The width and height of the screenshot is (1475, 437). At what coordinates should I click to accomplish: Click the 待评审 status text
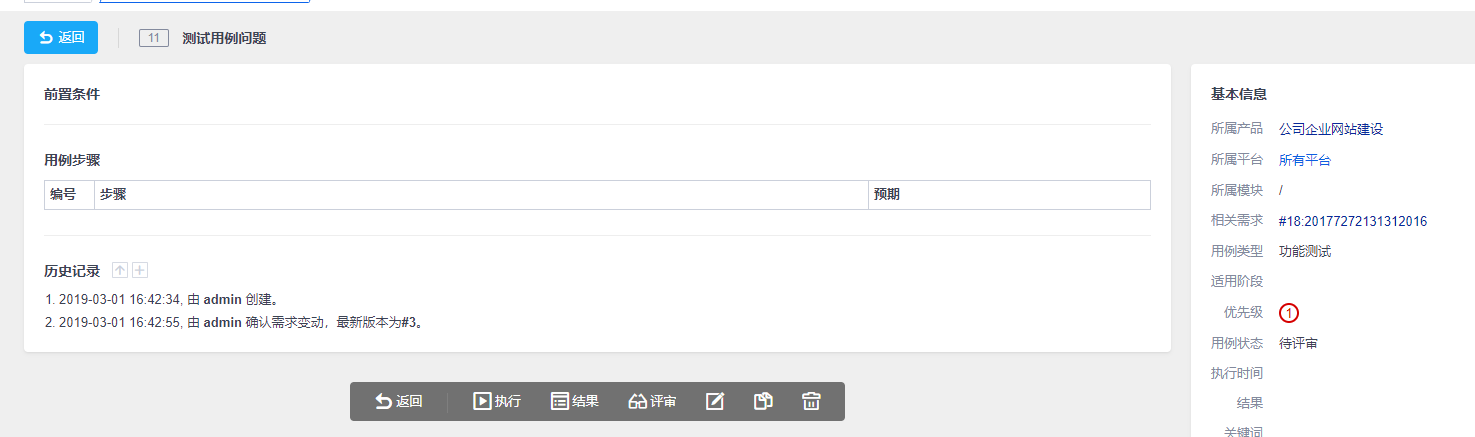tap(1298, 343)
